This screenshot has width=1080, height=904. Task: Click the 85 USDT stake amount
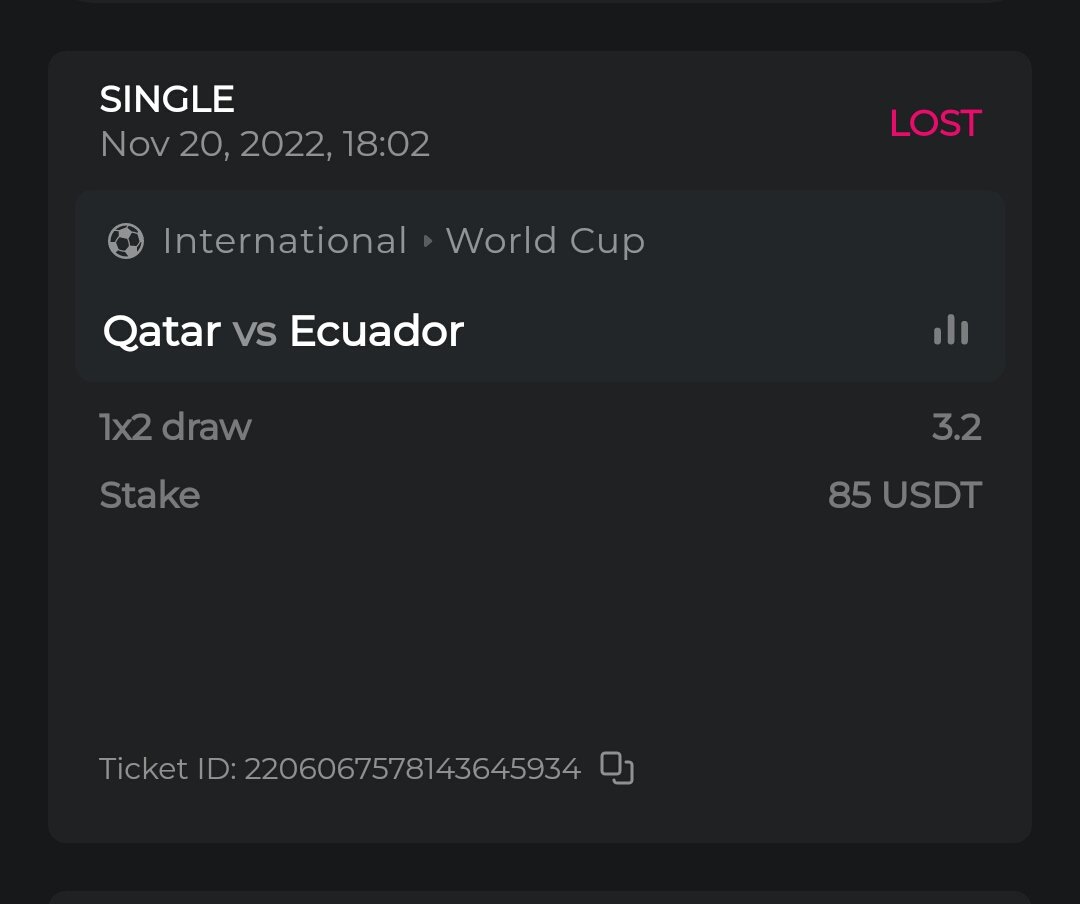point(904,495)
